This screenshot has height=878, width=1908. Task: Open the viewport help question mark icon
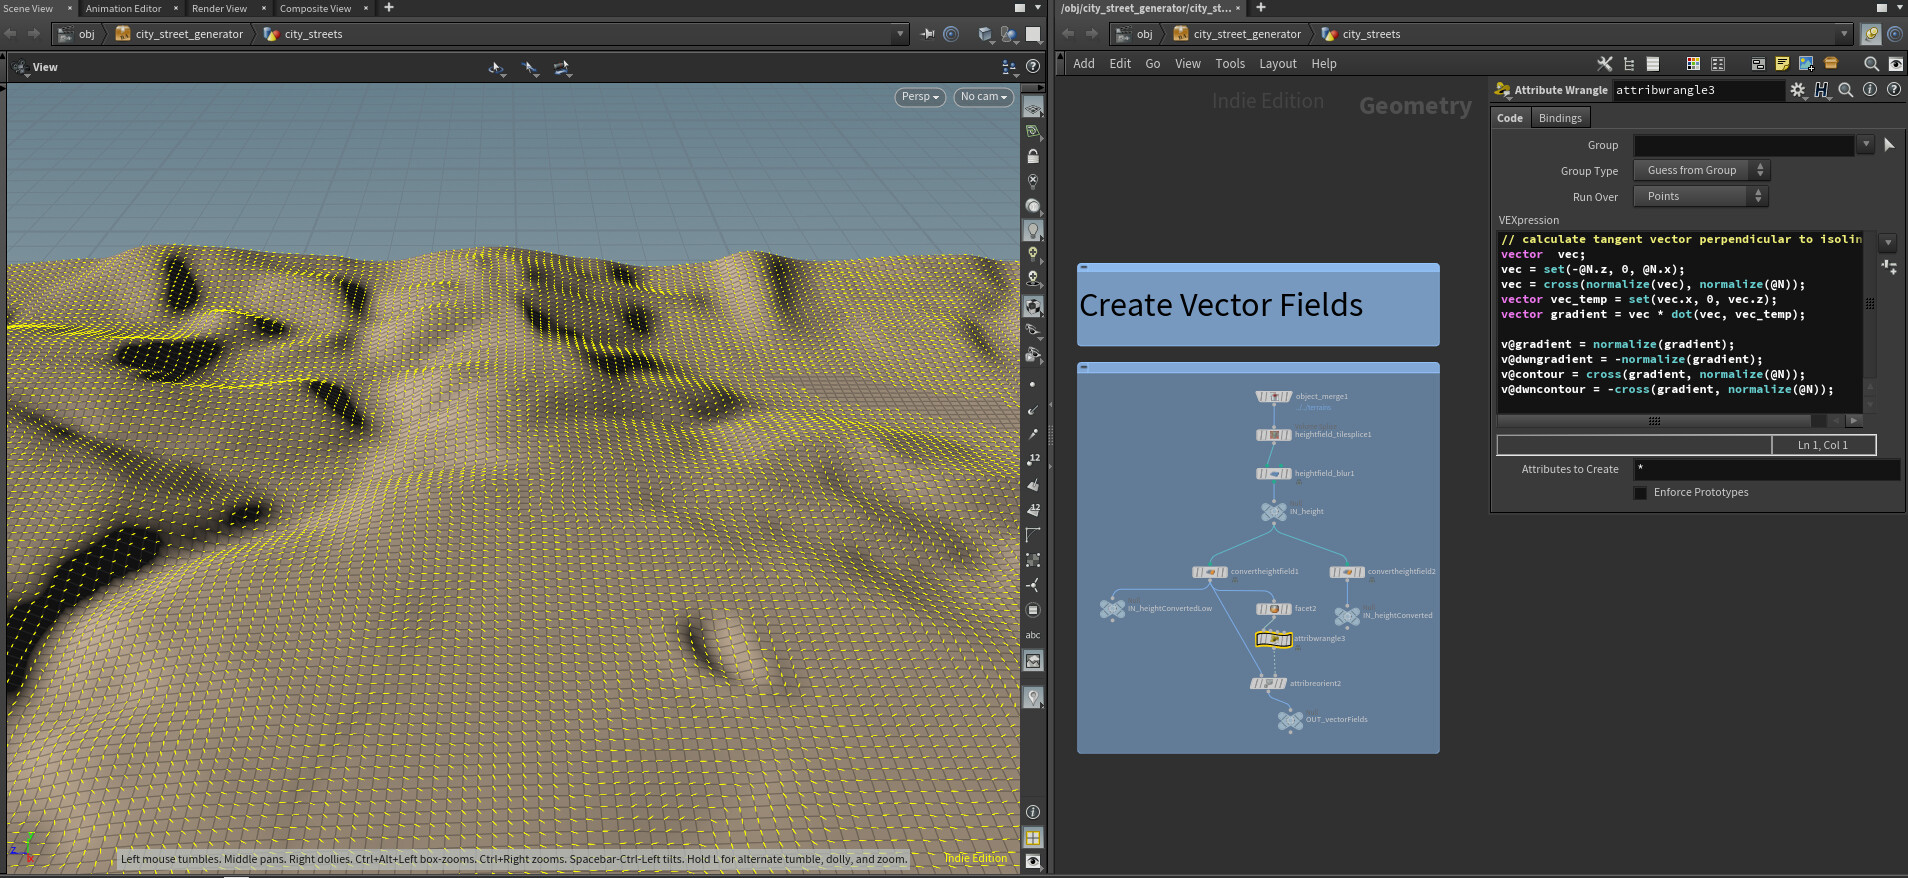1033,67
